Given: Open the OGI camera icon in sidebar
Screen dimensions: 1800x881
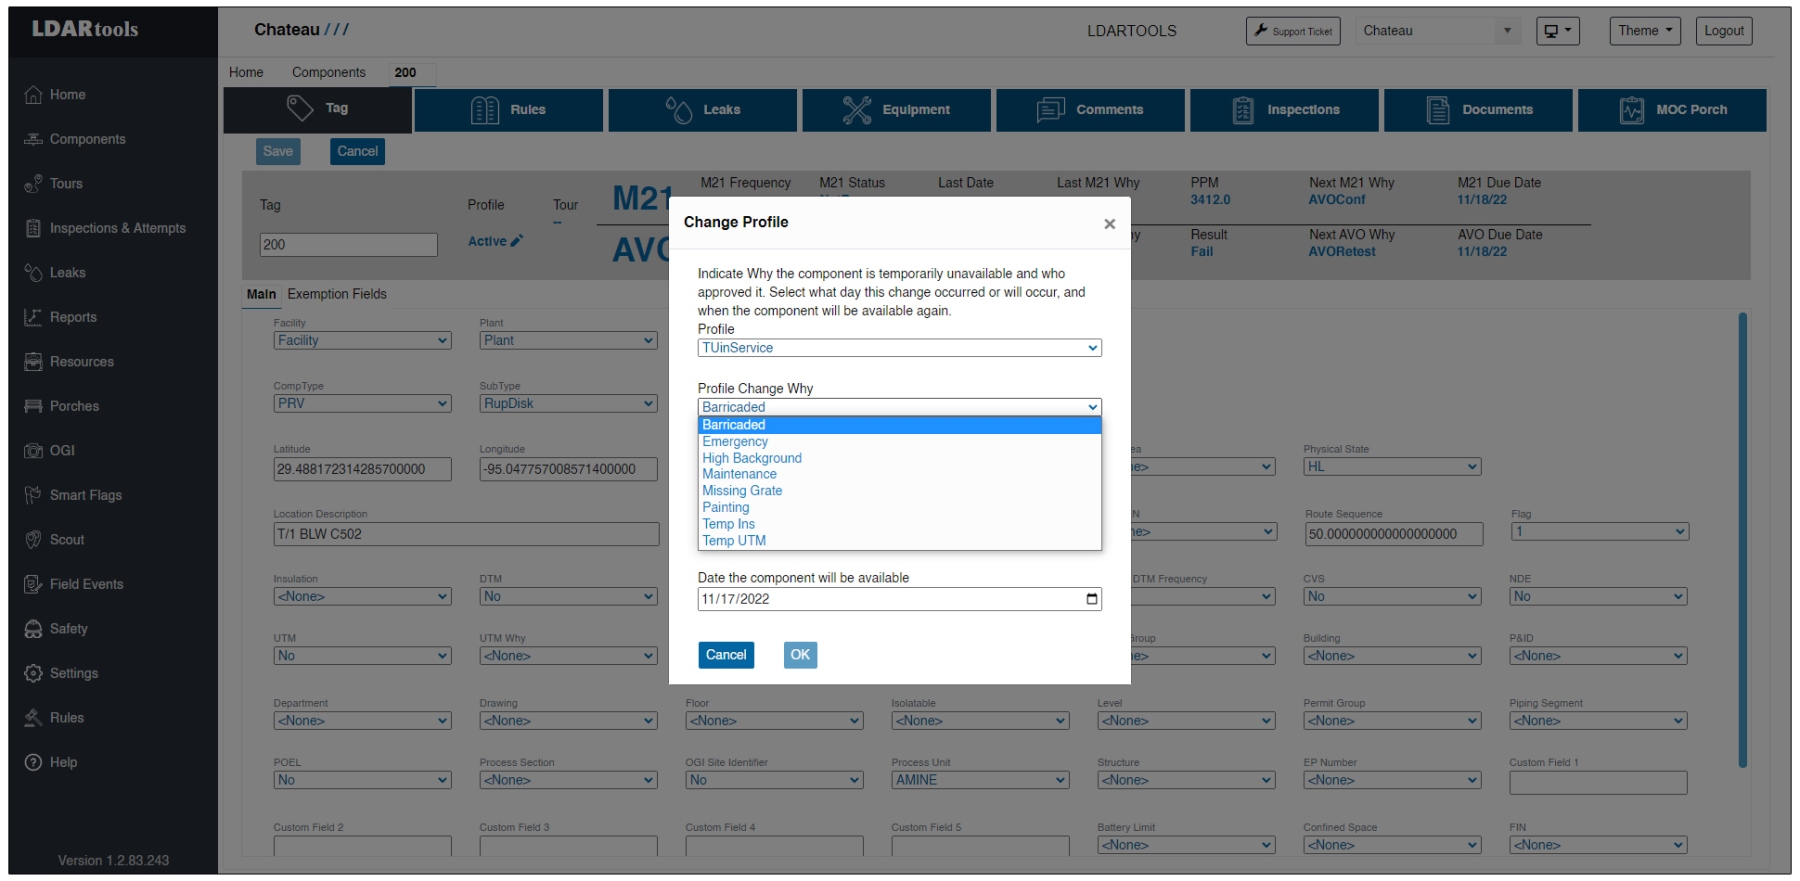Looking at the screenshot, I should [x=33, y=451].
